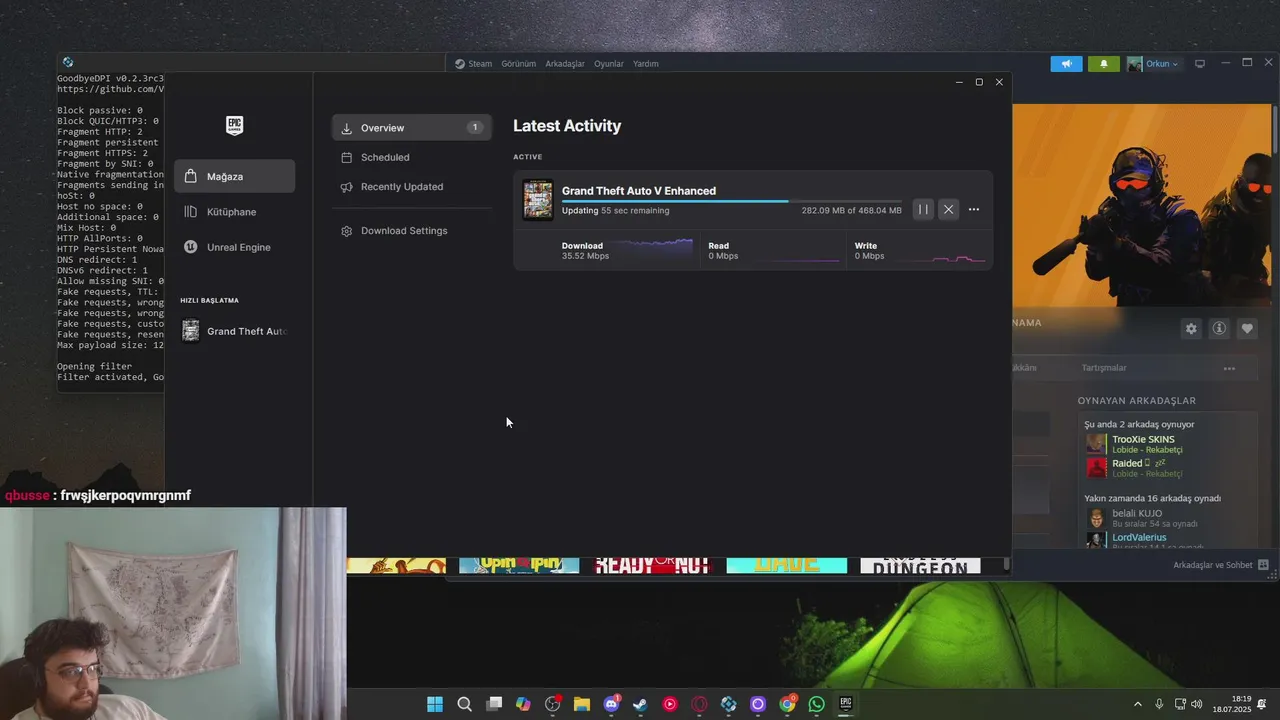Click the Epic Games Launcher taskbar icon
1280x720 pixels.
846,704
